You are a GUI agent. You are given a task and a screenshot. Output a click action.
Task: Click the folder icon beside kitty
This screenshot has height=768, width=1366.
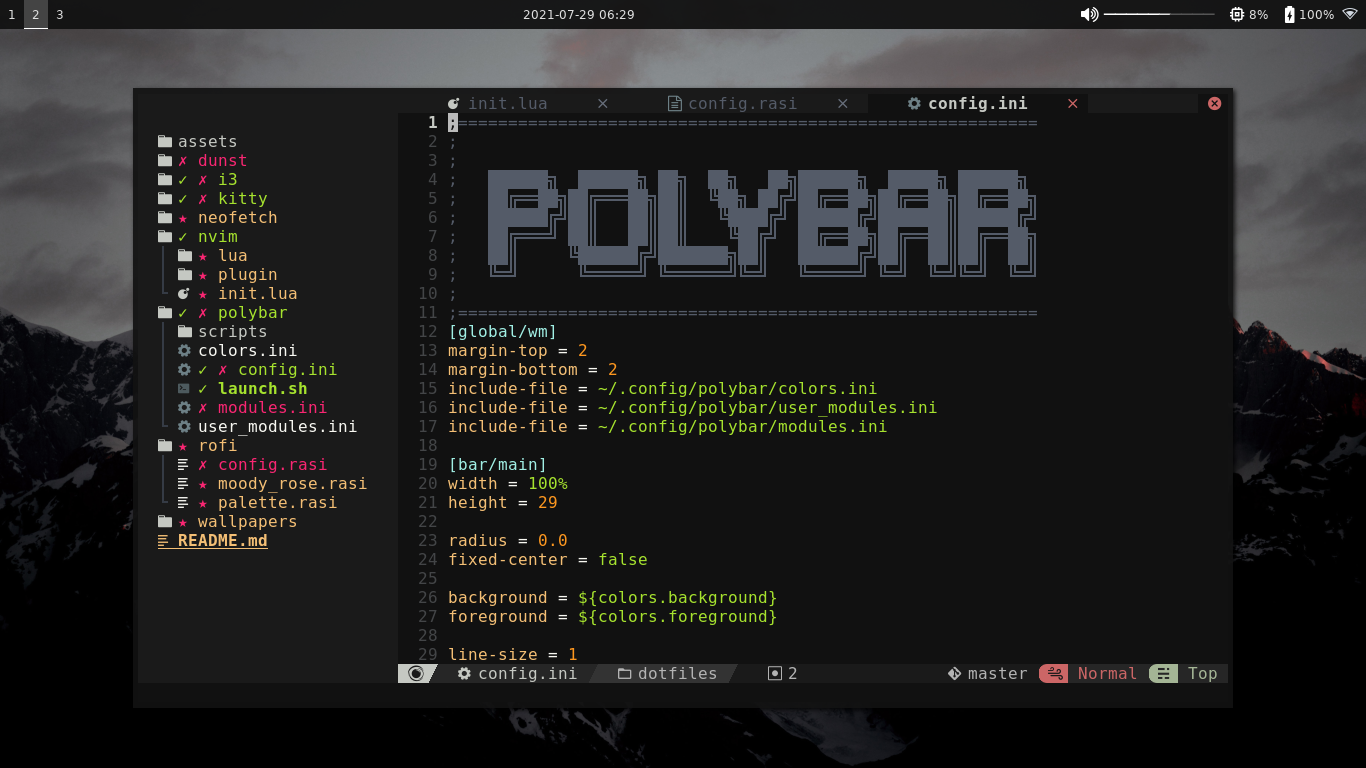click(x=165, y=199)
